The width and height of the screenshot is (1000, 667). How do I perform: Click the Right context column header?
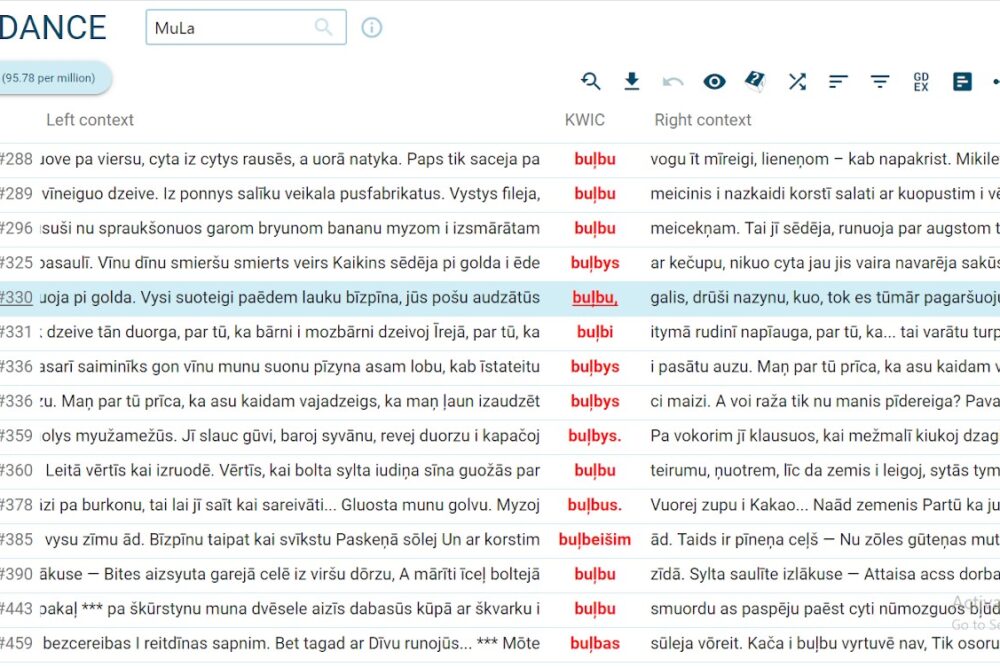coord(703,120)
